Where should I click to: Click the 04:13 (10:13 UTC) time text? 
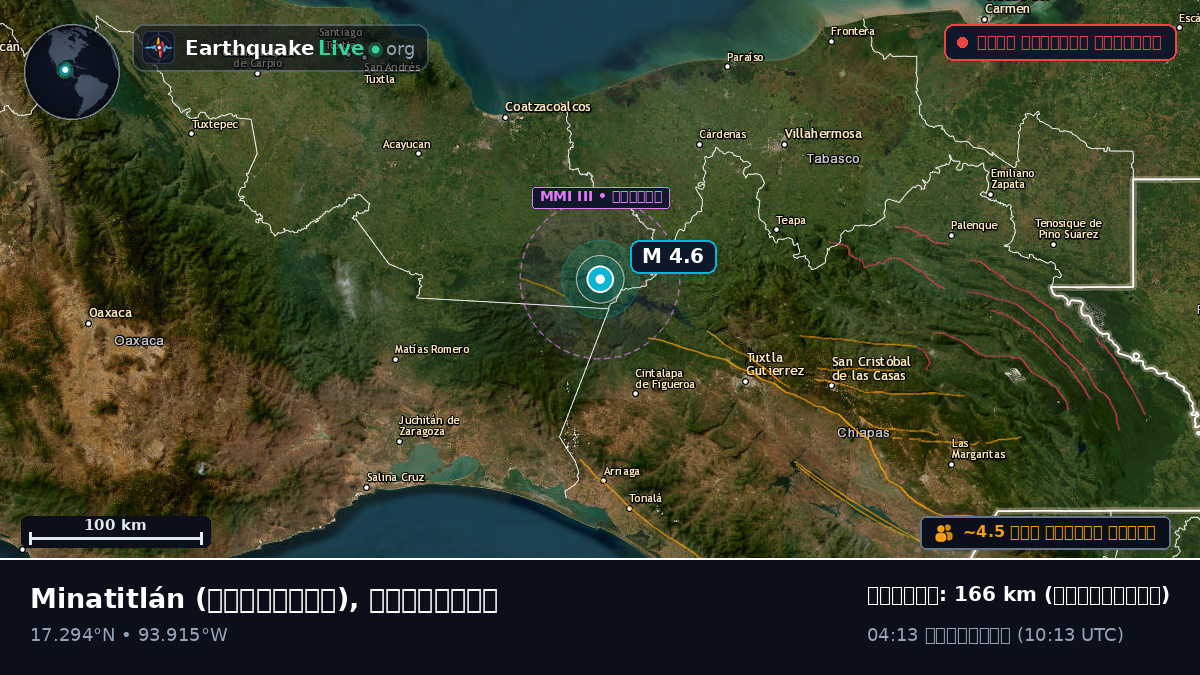[995, 635]
